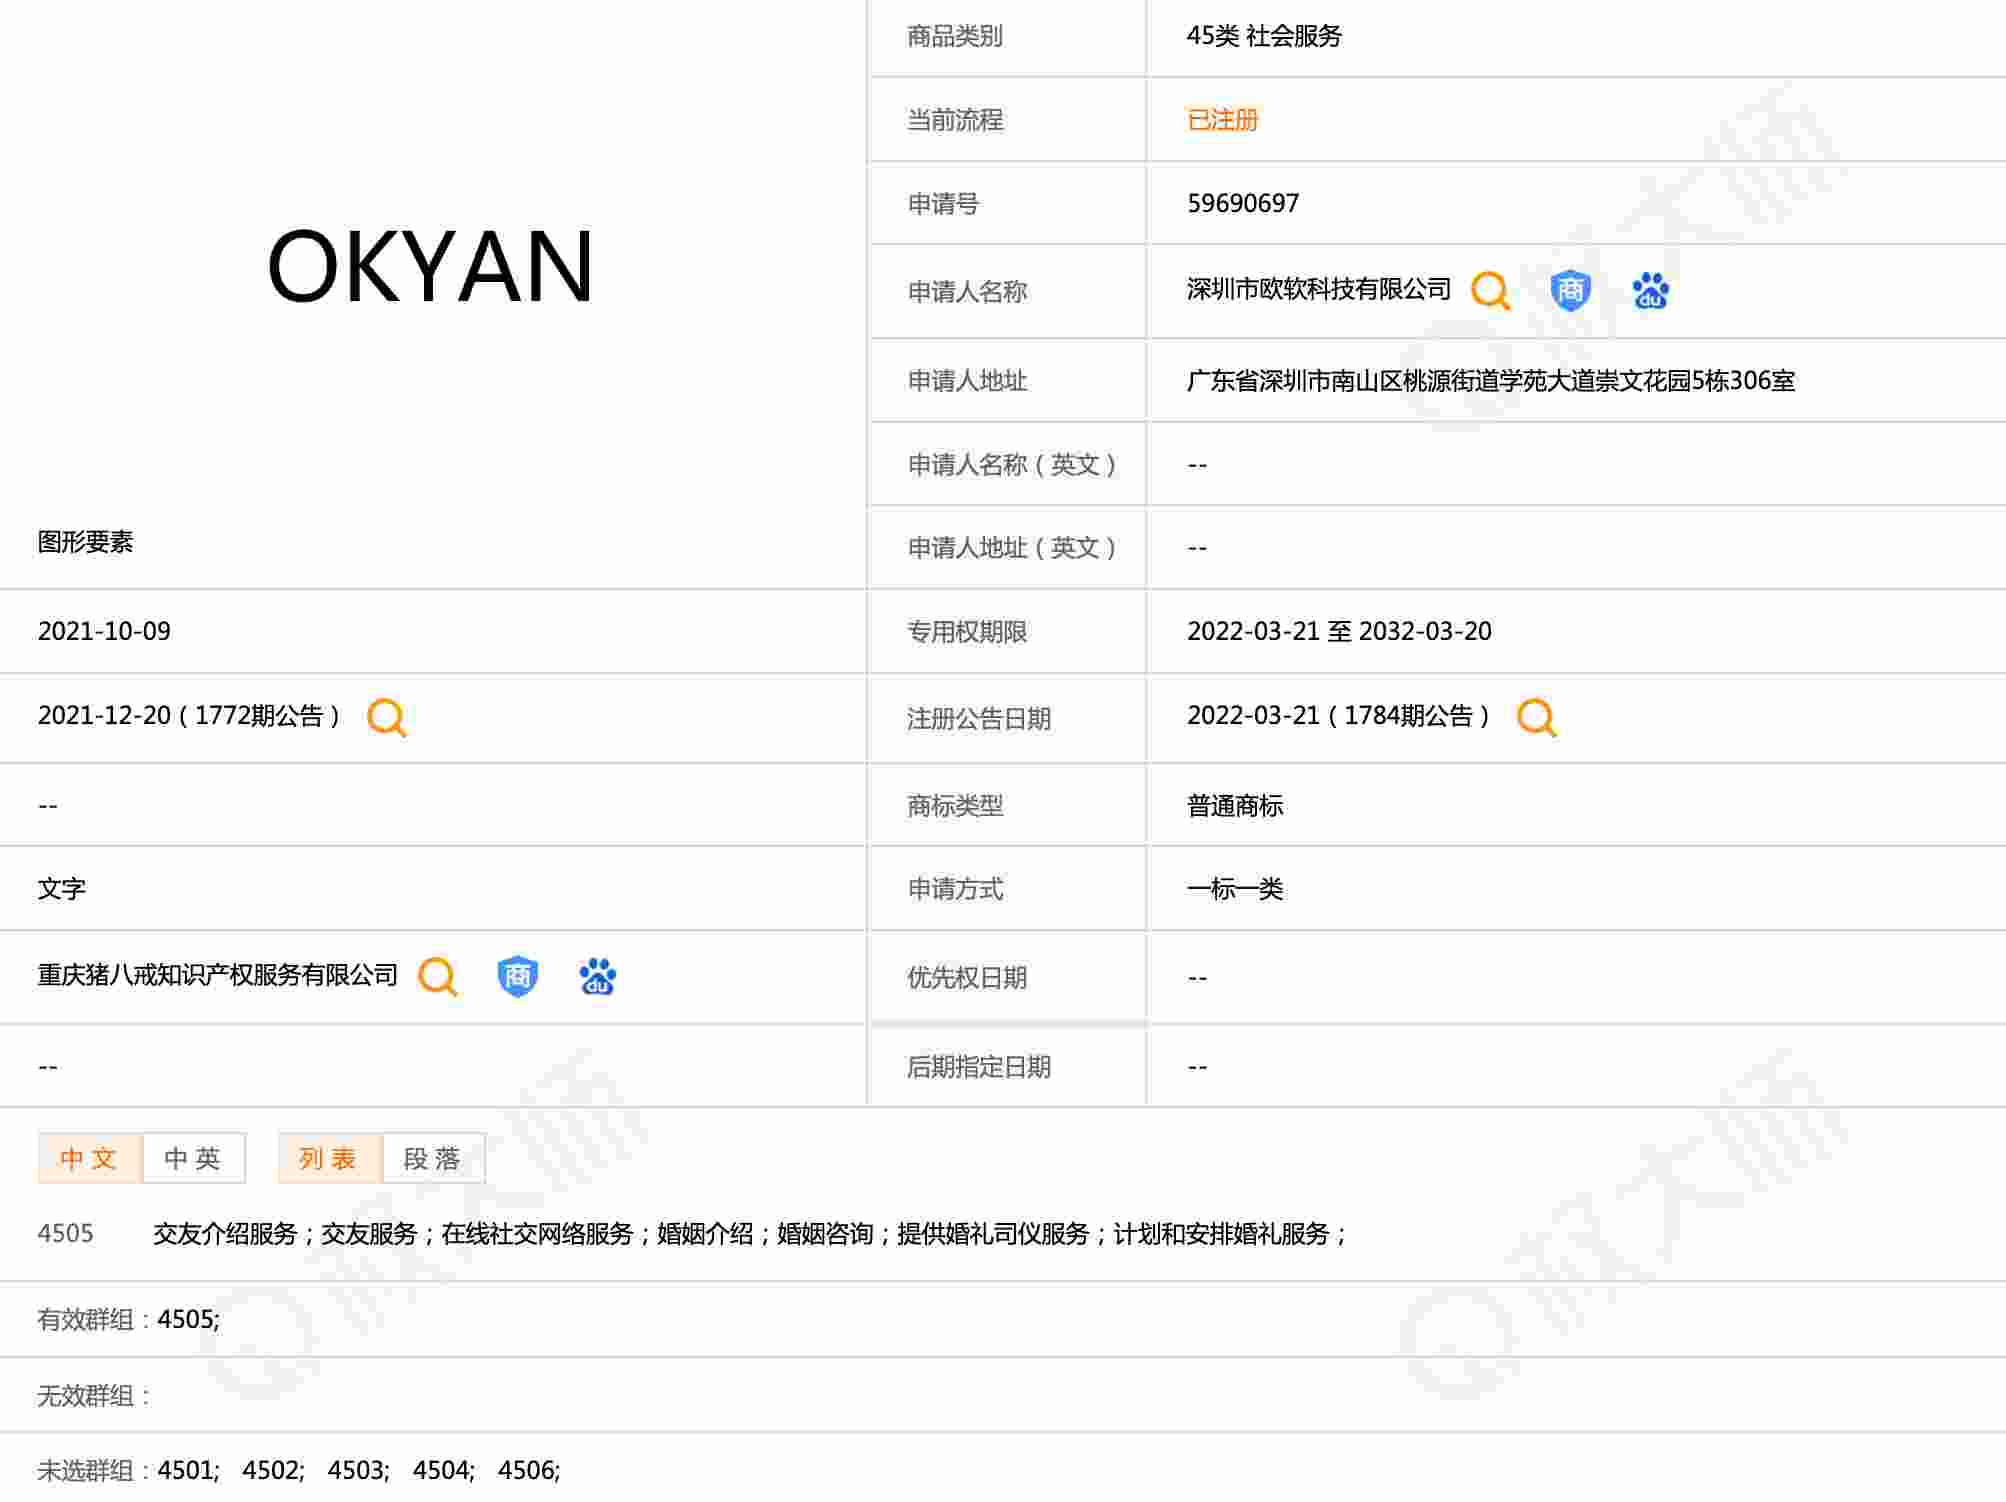This screenshot has height=1502, width=2006.
Task: Click search icon beside 1772期公告
Action: [386, 717]
